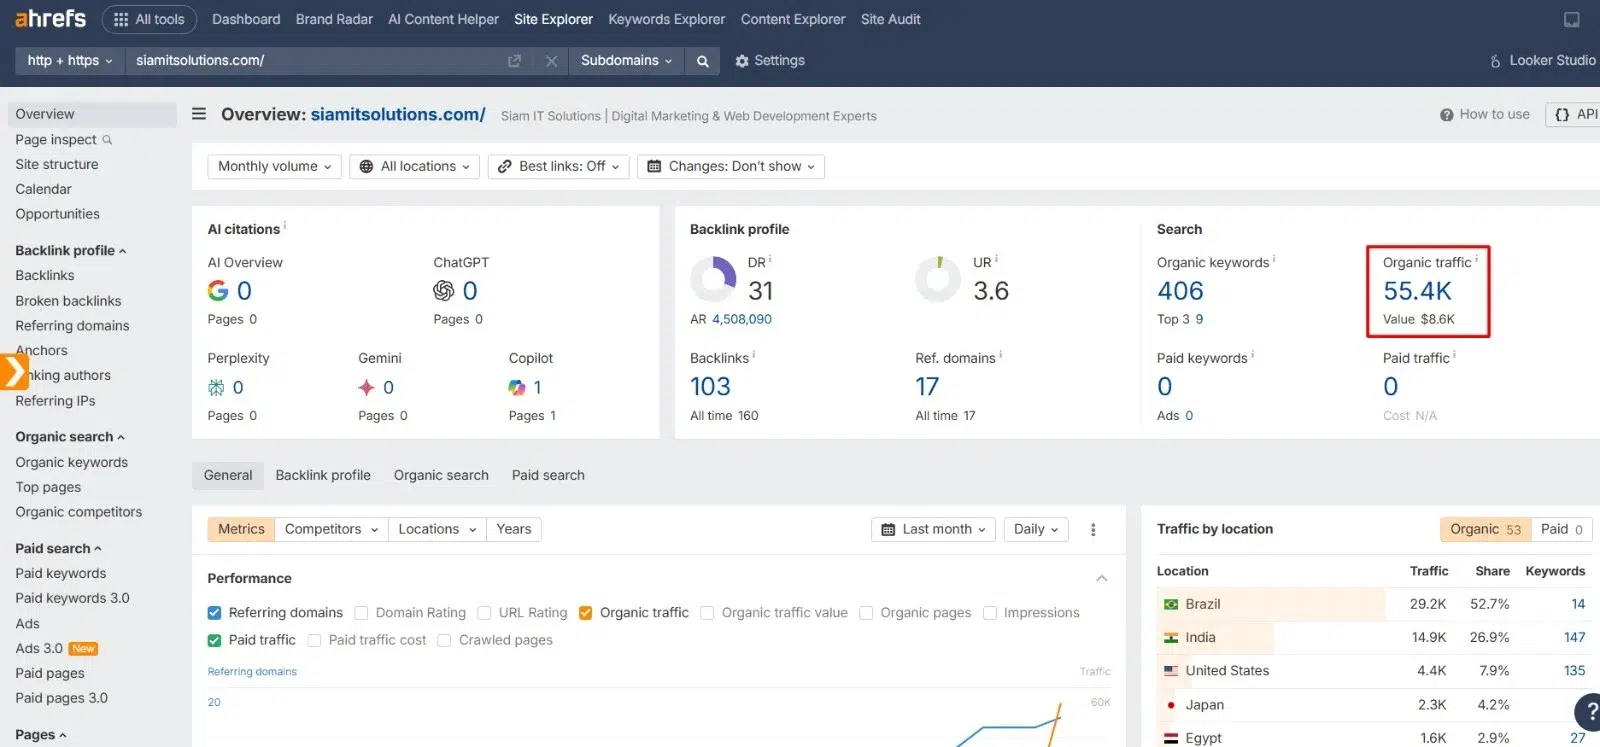Click the siamitsolutions.com/ title link
The height and width of the screenshot is (747, 1600).
coord(398,115)
